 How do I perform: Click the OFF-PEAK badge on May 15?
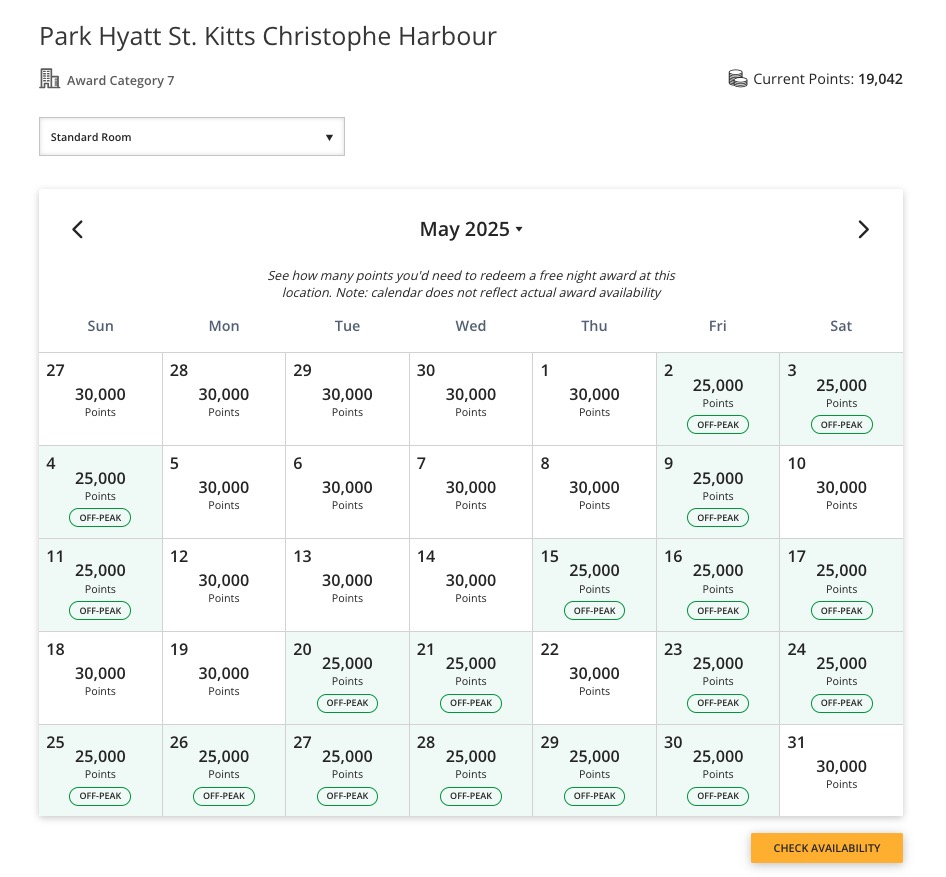click(594, 610)
